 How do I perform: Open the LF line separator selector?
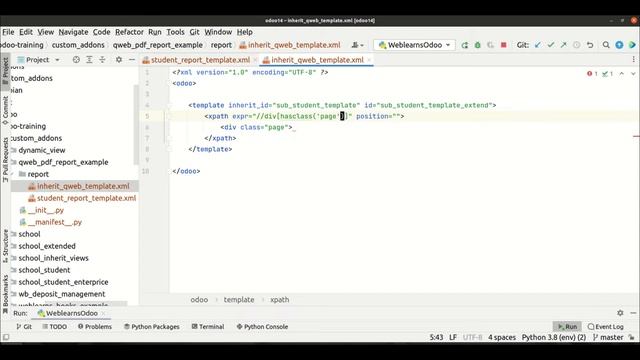click(453, 337)
